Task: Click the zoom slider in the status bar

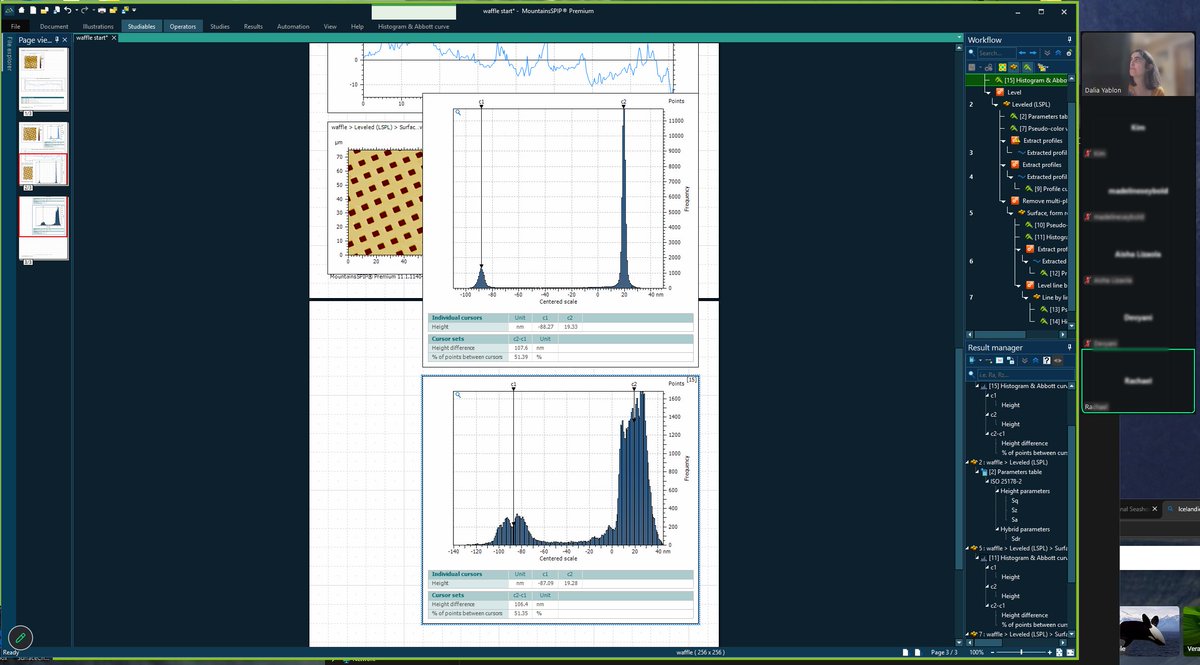Action: [x=1022, y=652]
